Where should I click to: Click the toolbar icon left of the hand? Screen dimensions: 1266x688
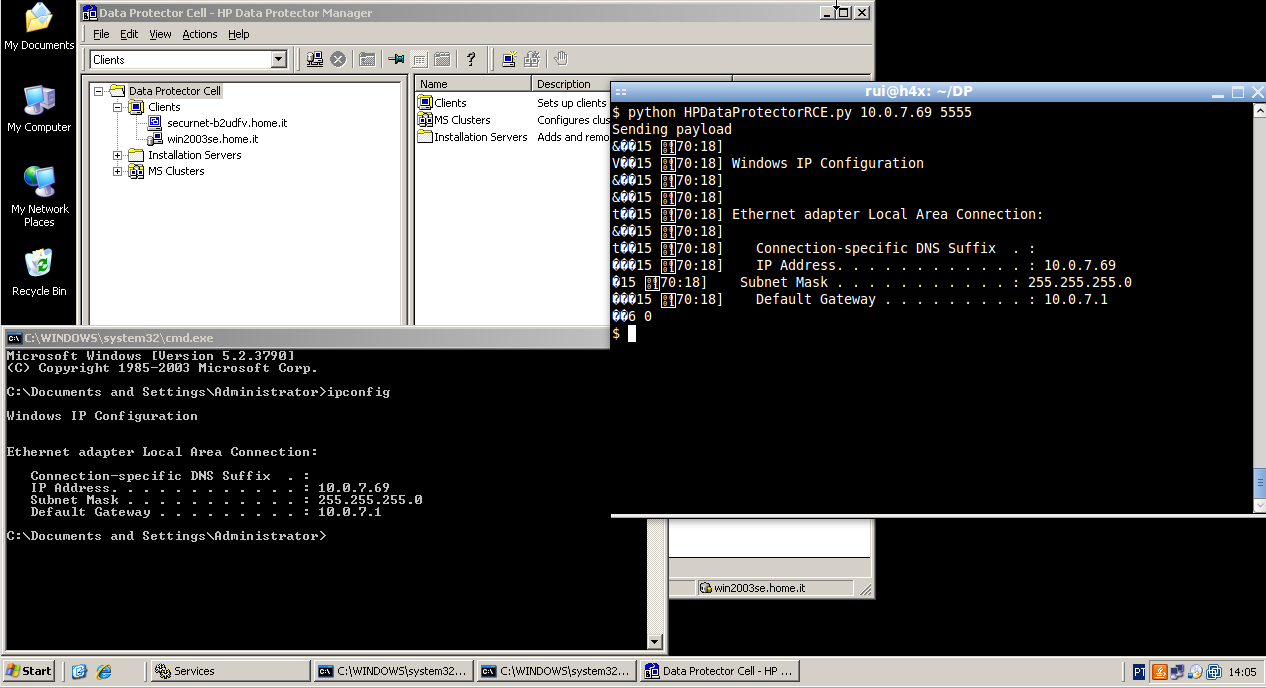pos(532,59)
